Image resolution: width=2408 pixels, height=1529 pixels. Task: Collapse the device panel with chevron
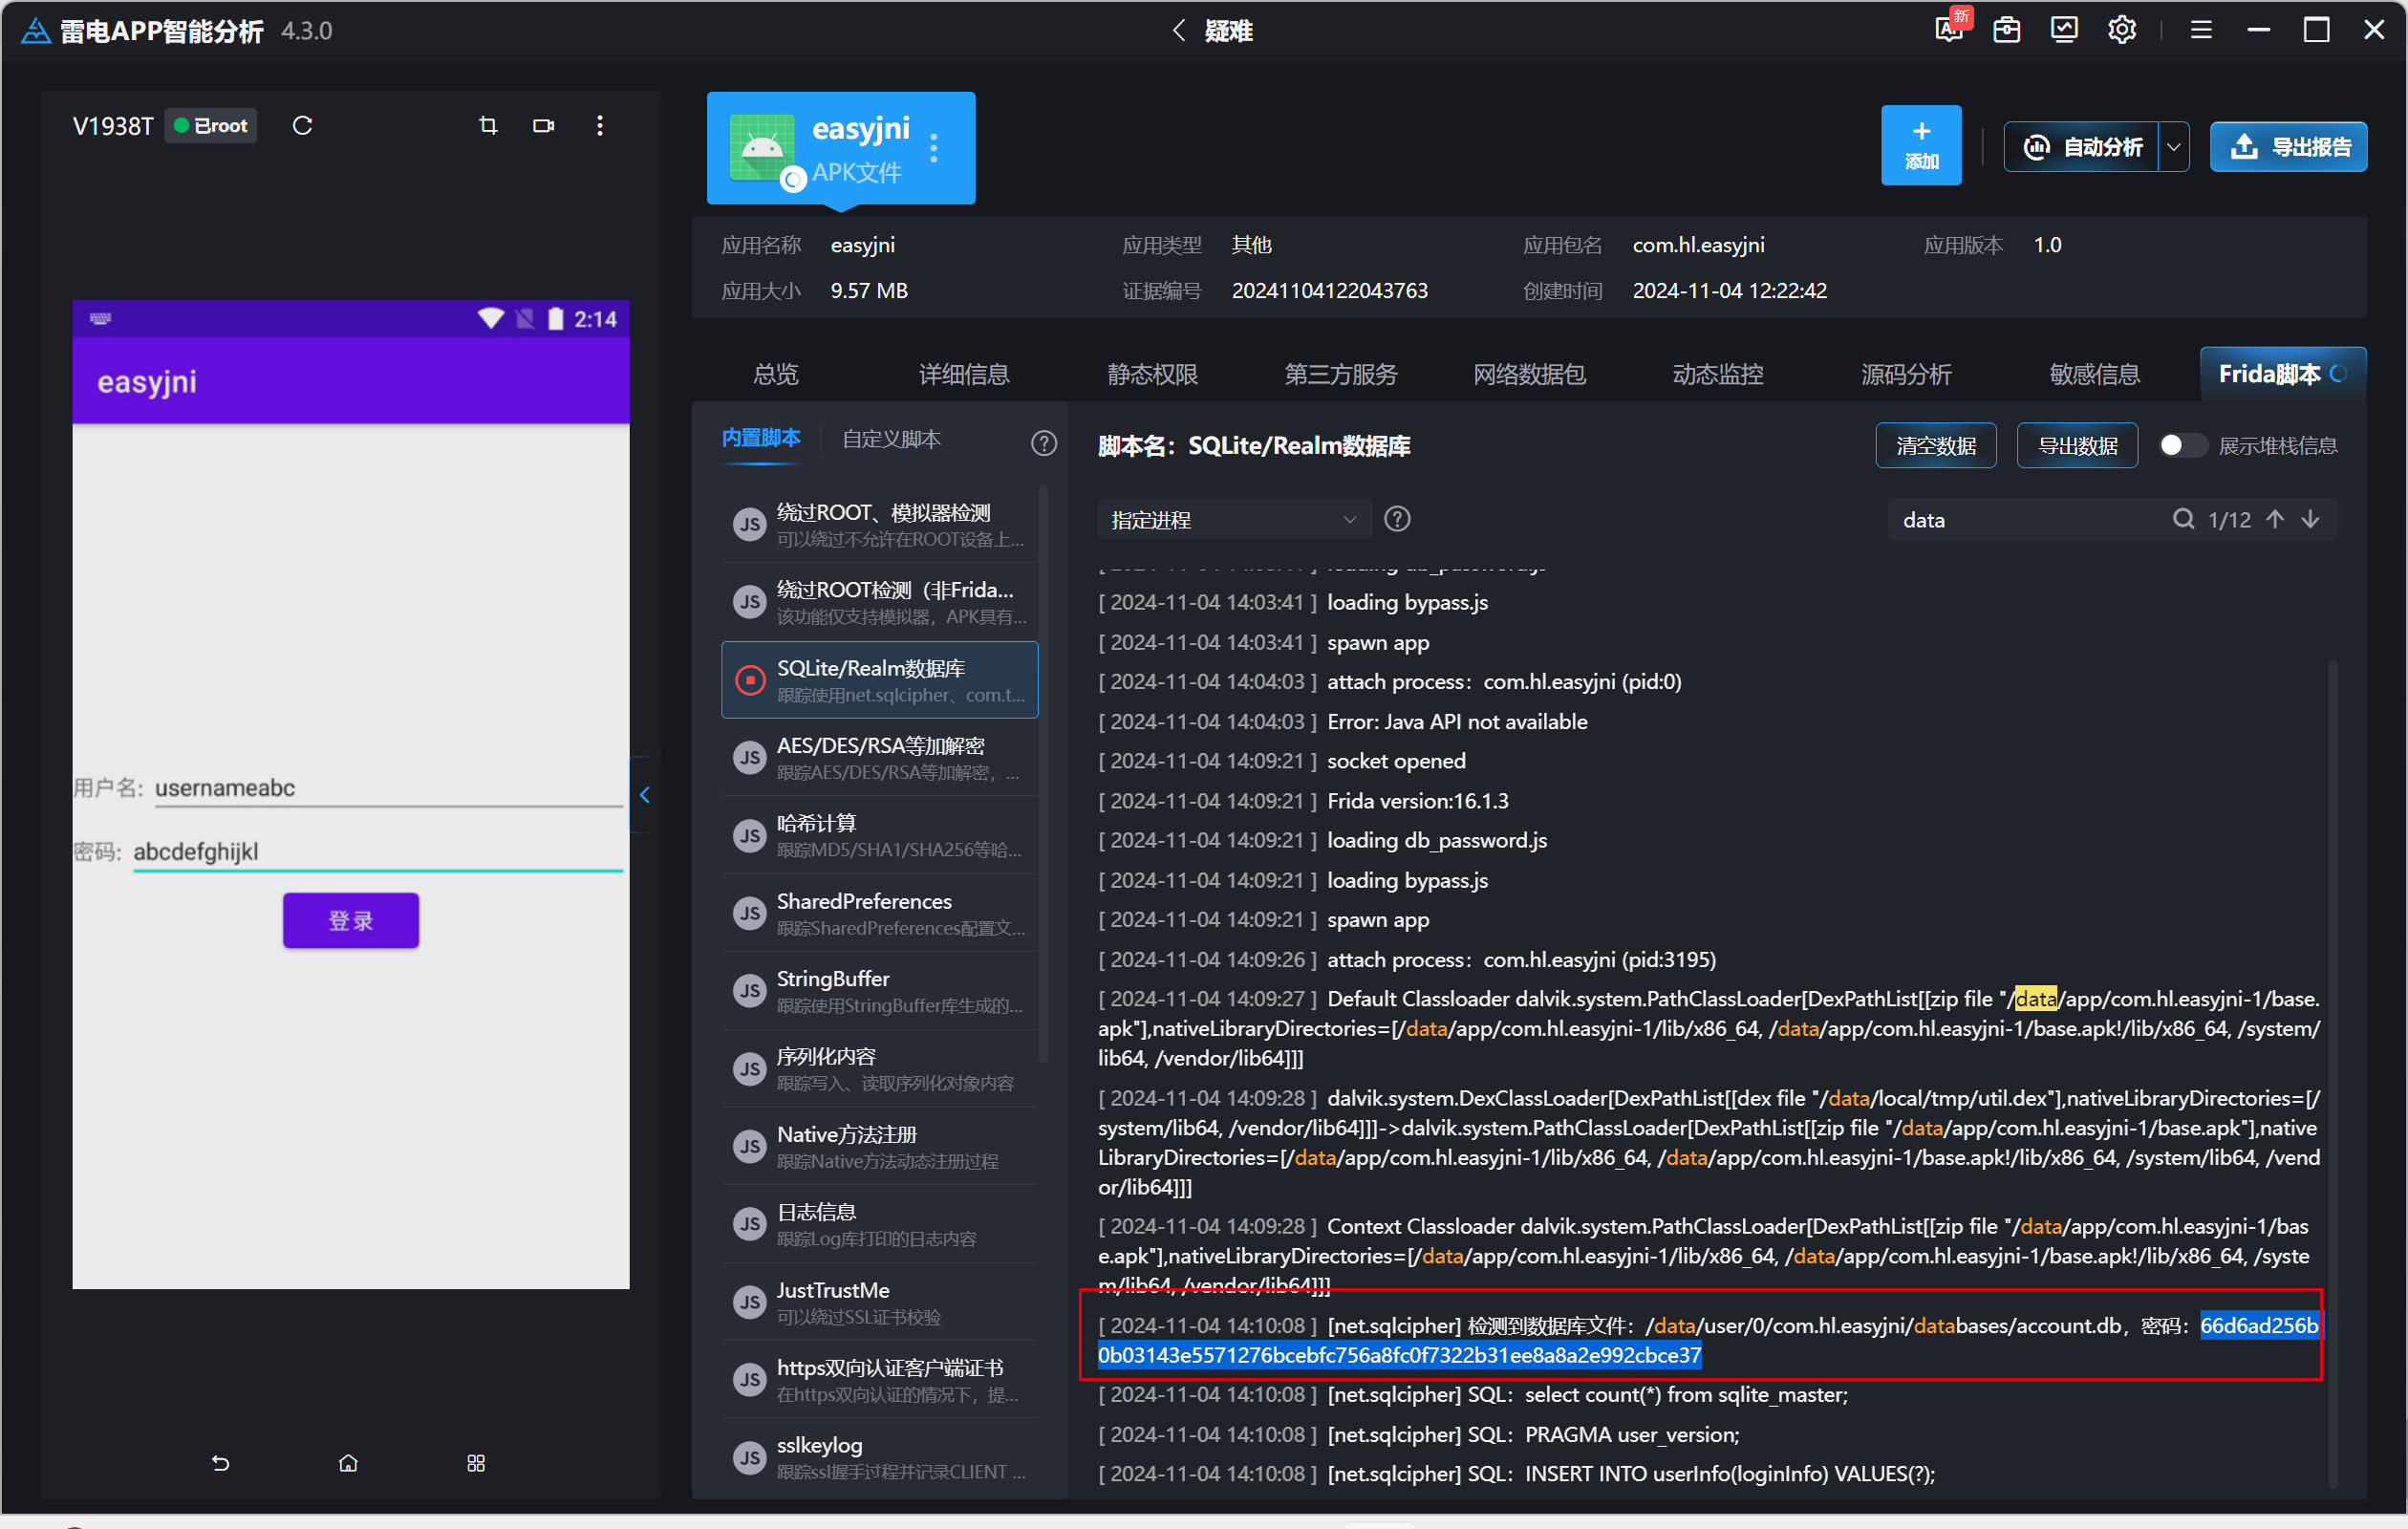tap(645, 795)
